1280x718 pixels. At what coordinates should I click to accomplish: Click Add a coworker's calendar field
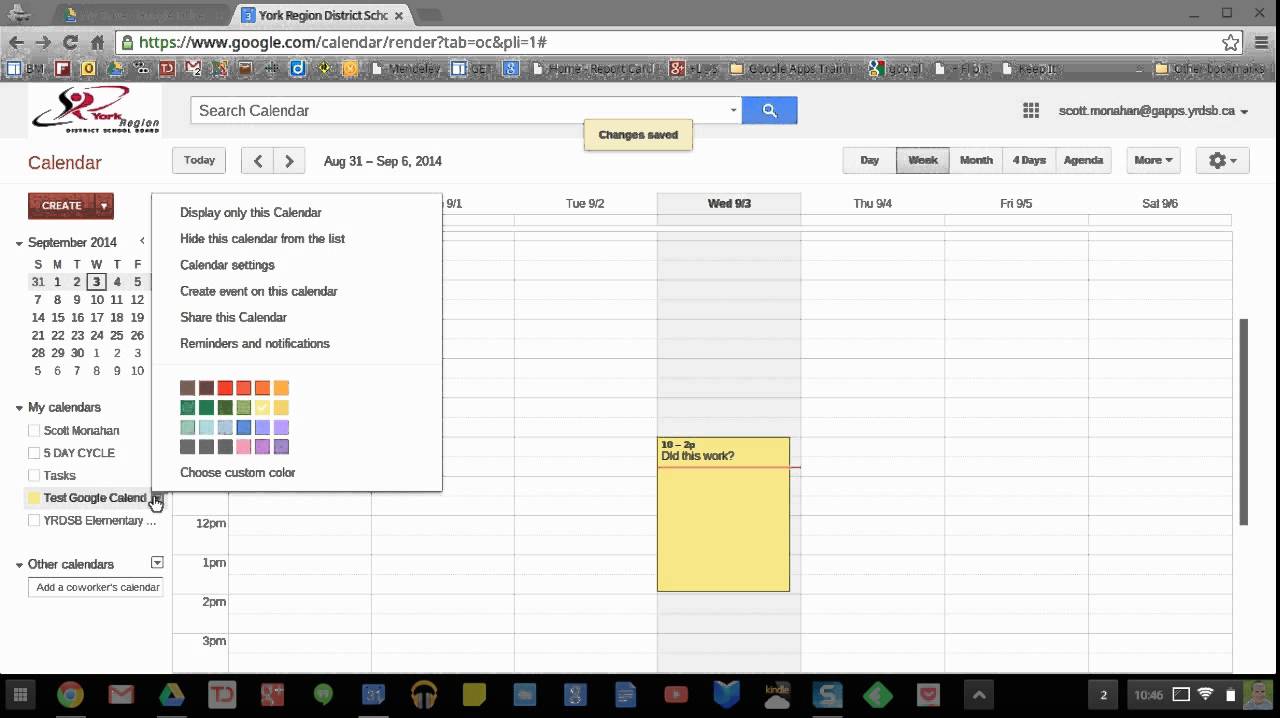click(x=96, y=587)
